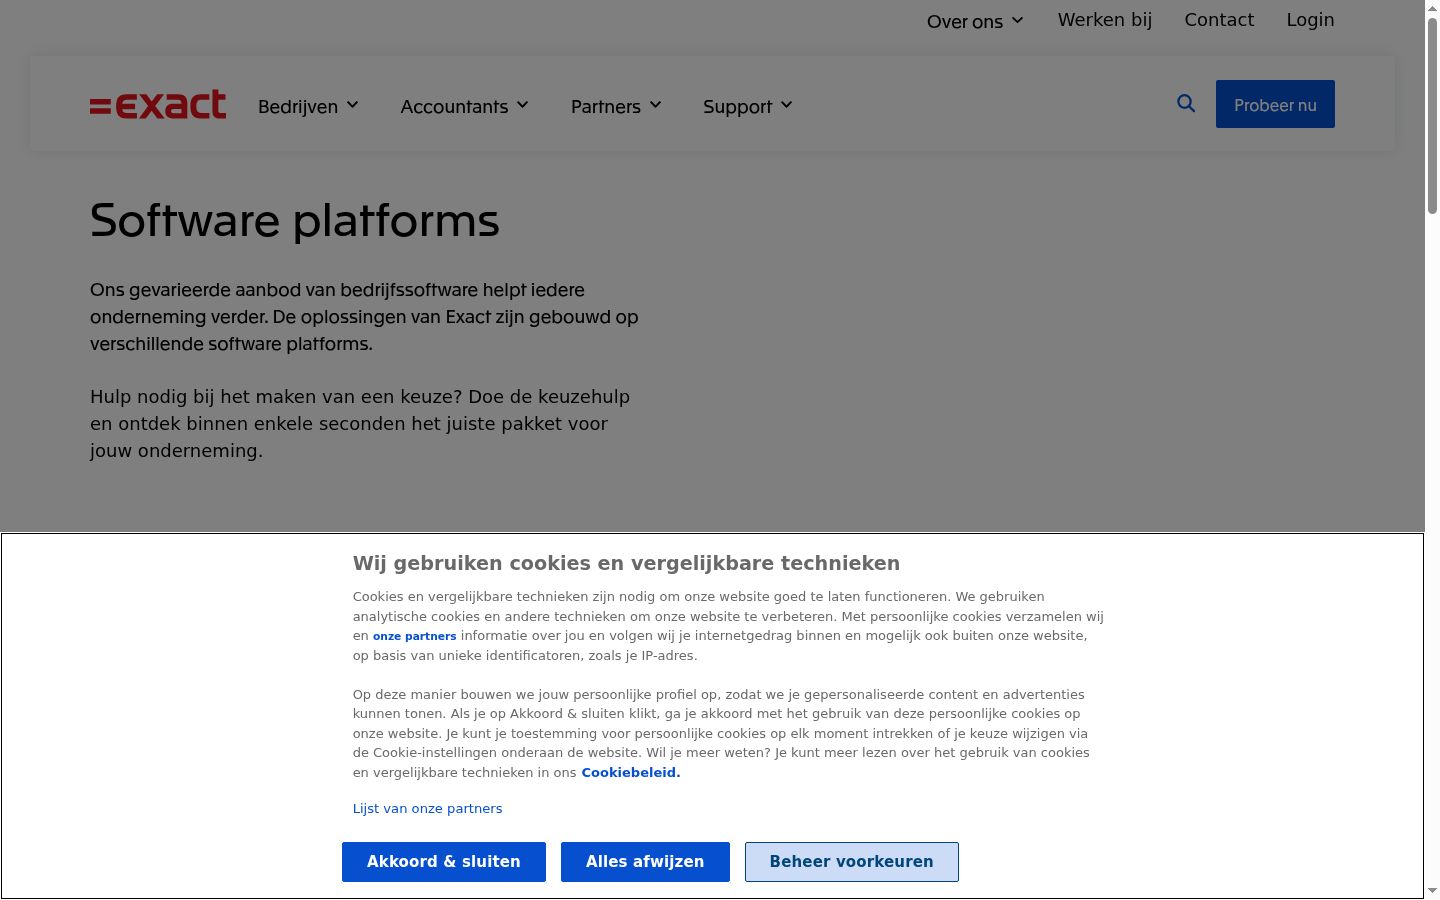This screenshot has height=900, width=1440.
Task: Accept cookies with Akkoord & sluiten
Action: (x=444, y=862)
